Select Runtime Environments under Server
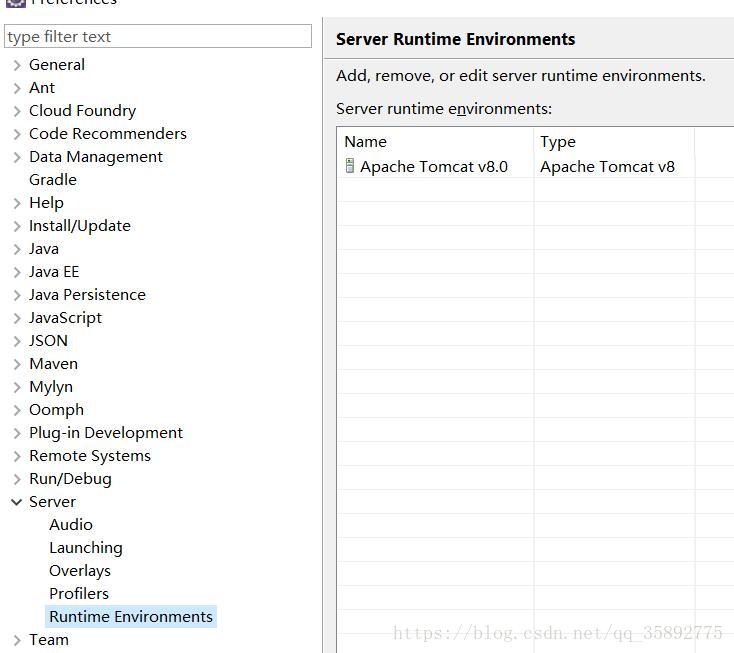Viewport: 734px width, 653px height. coord(131,616)
